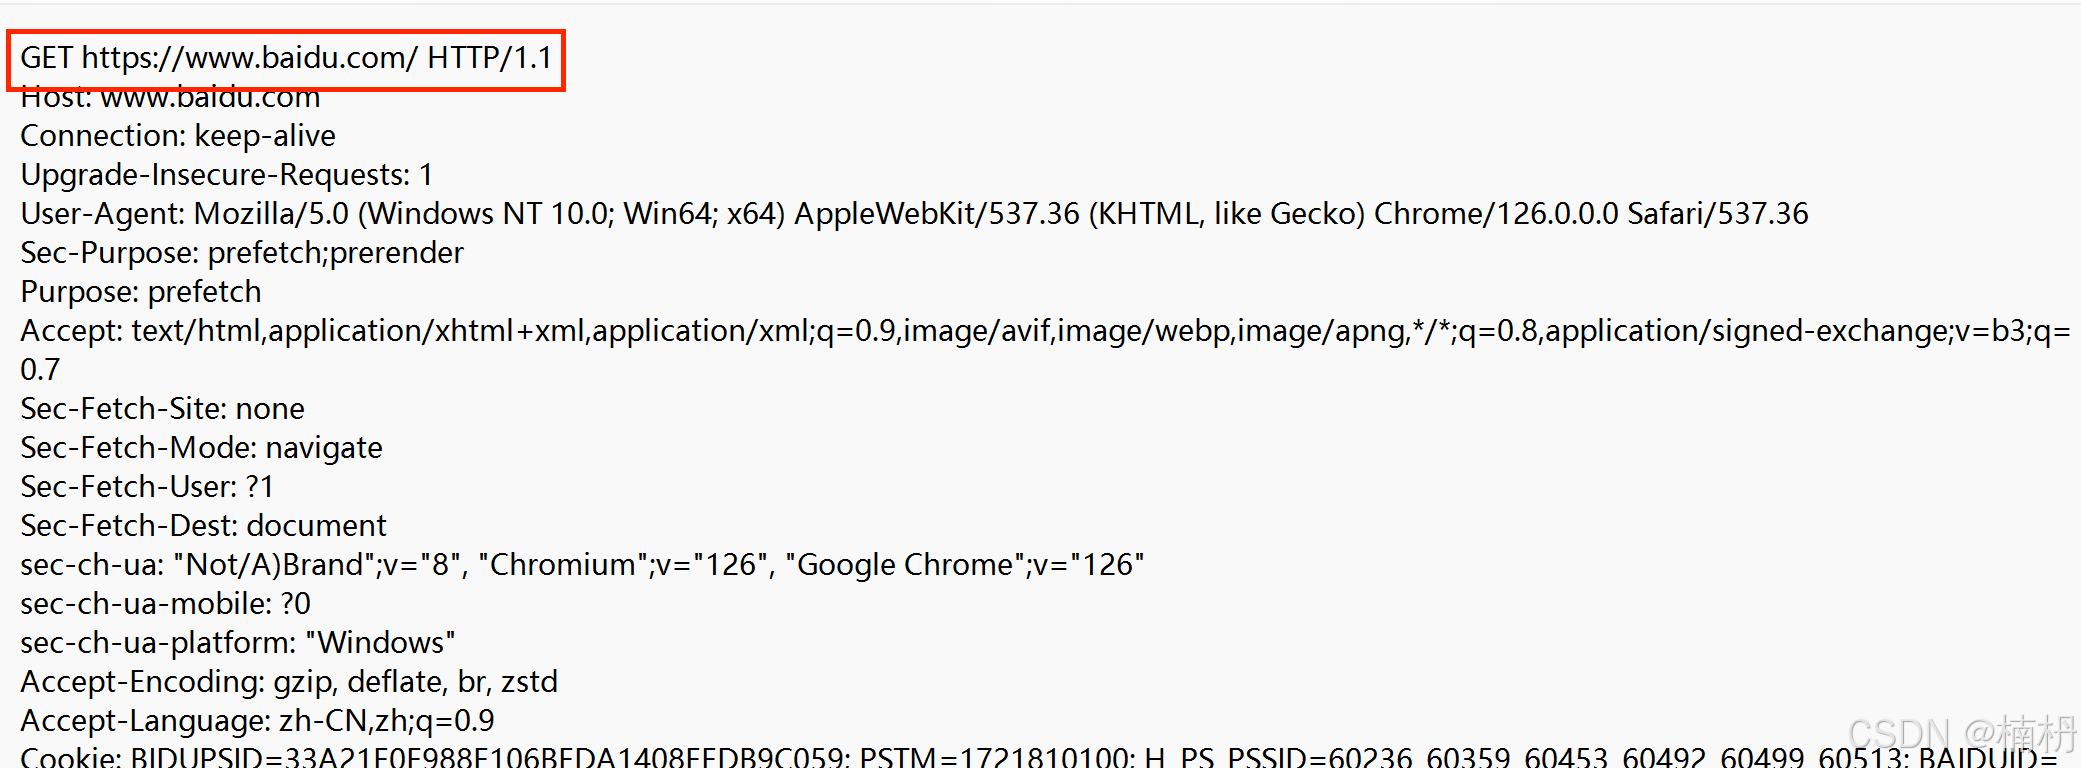Click the sec-ch-ua-mobile header line

(165, 604)
